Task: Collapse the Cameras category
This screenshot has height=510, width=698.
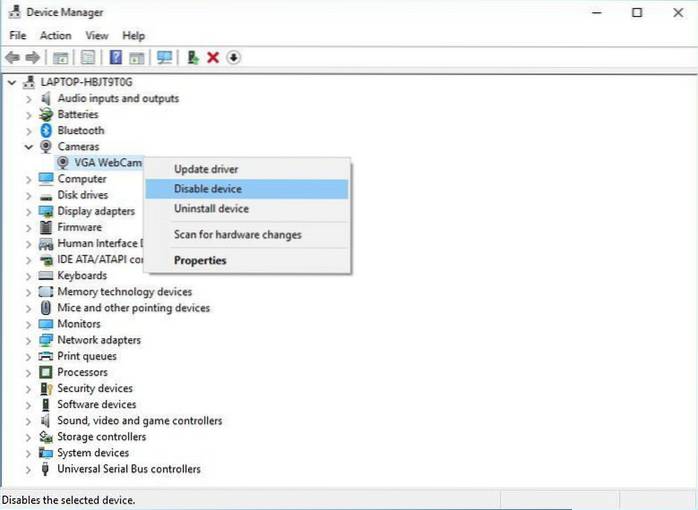Action: pyautogui.click(x=29, y=147)
